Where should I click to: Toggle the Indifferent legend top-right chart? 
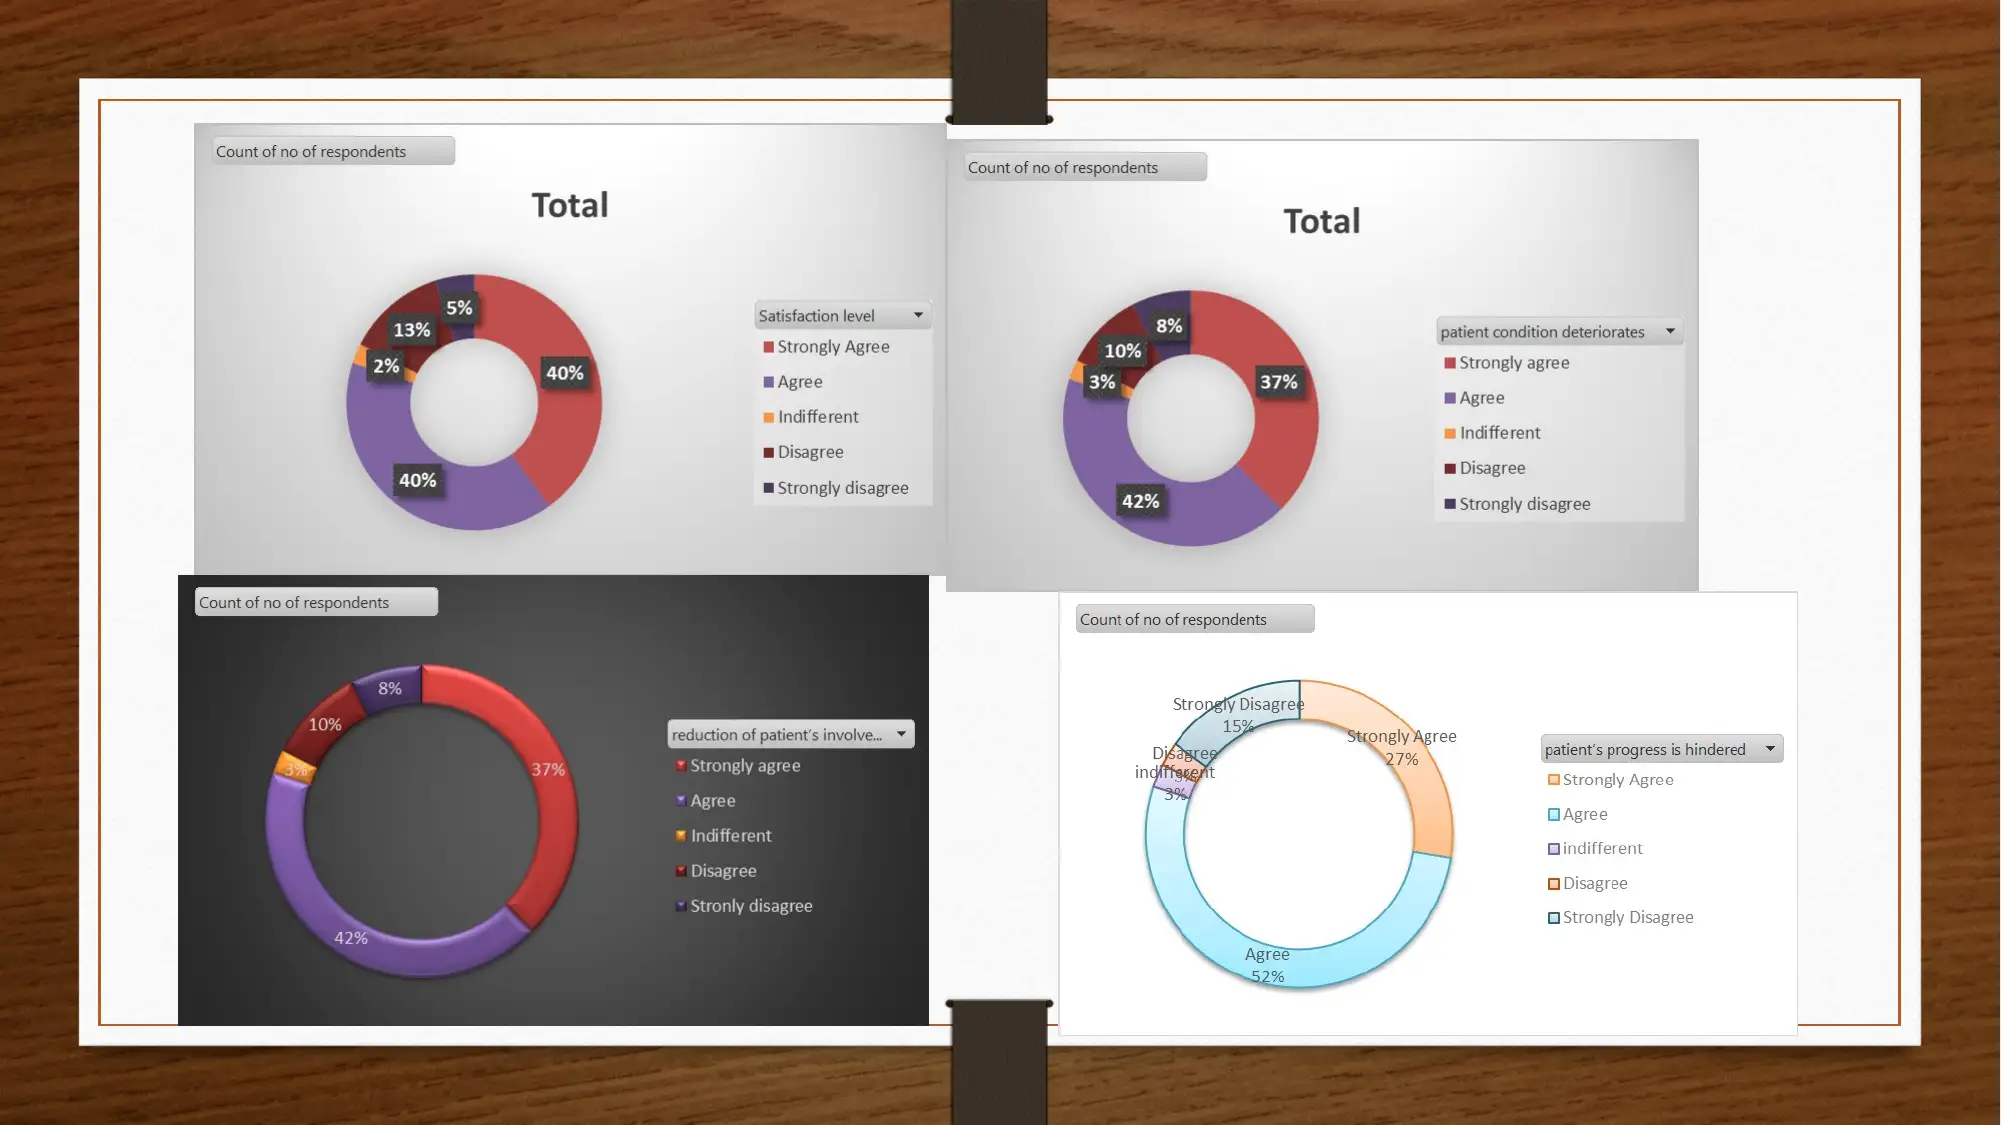1497,431
